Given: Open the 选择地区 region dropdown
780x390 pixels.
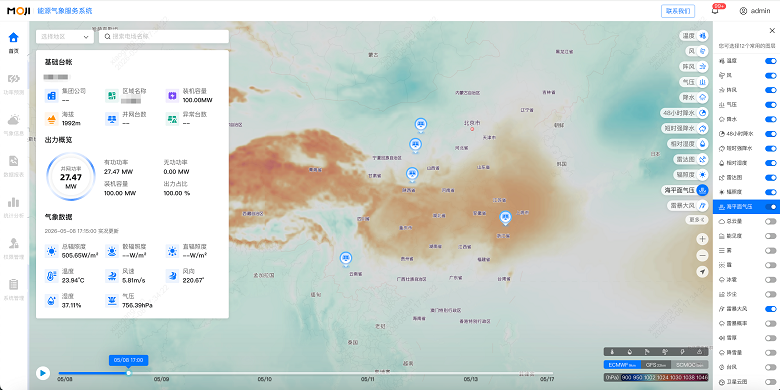Looking at the screenshot, I should pos(65,36).
